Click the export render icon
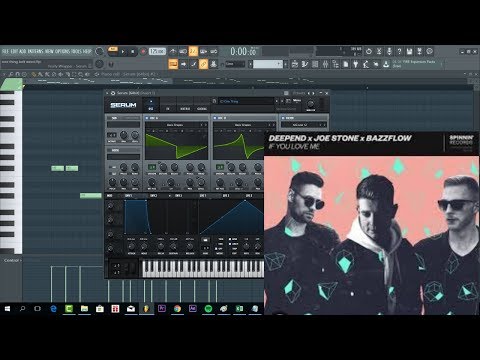 pyautogui.click(x=420, y=51)
